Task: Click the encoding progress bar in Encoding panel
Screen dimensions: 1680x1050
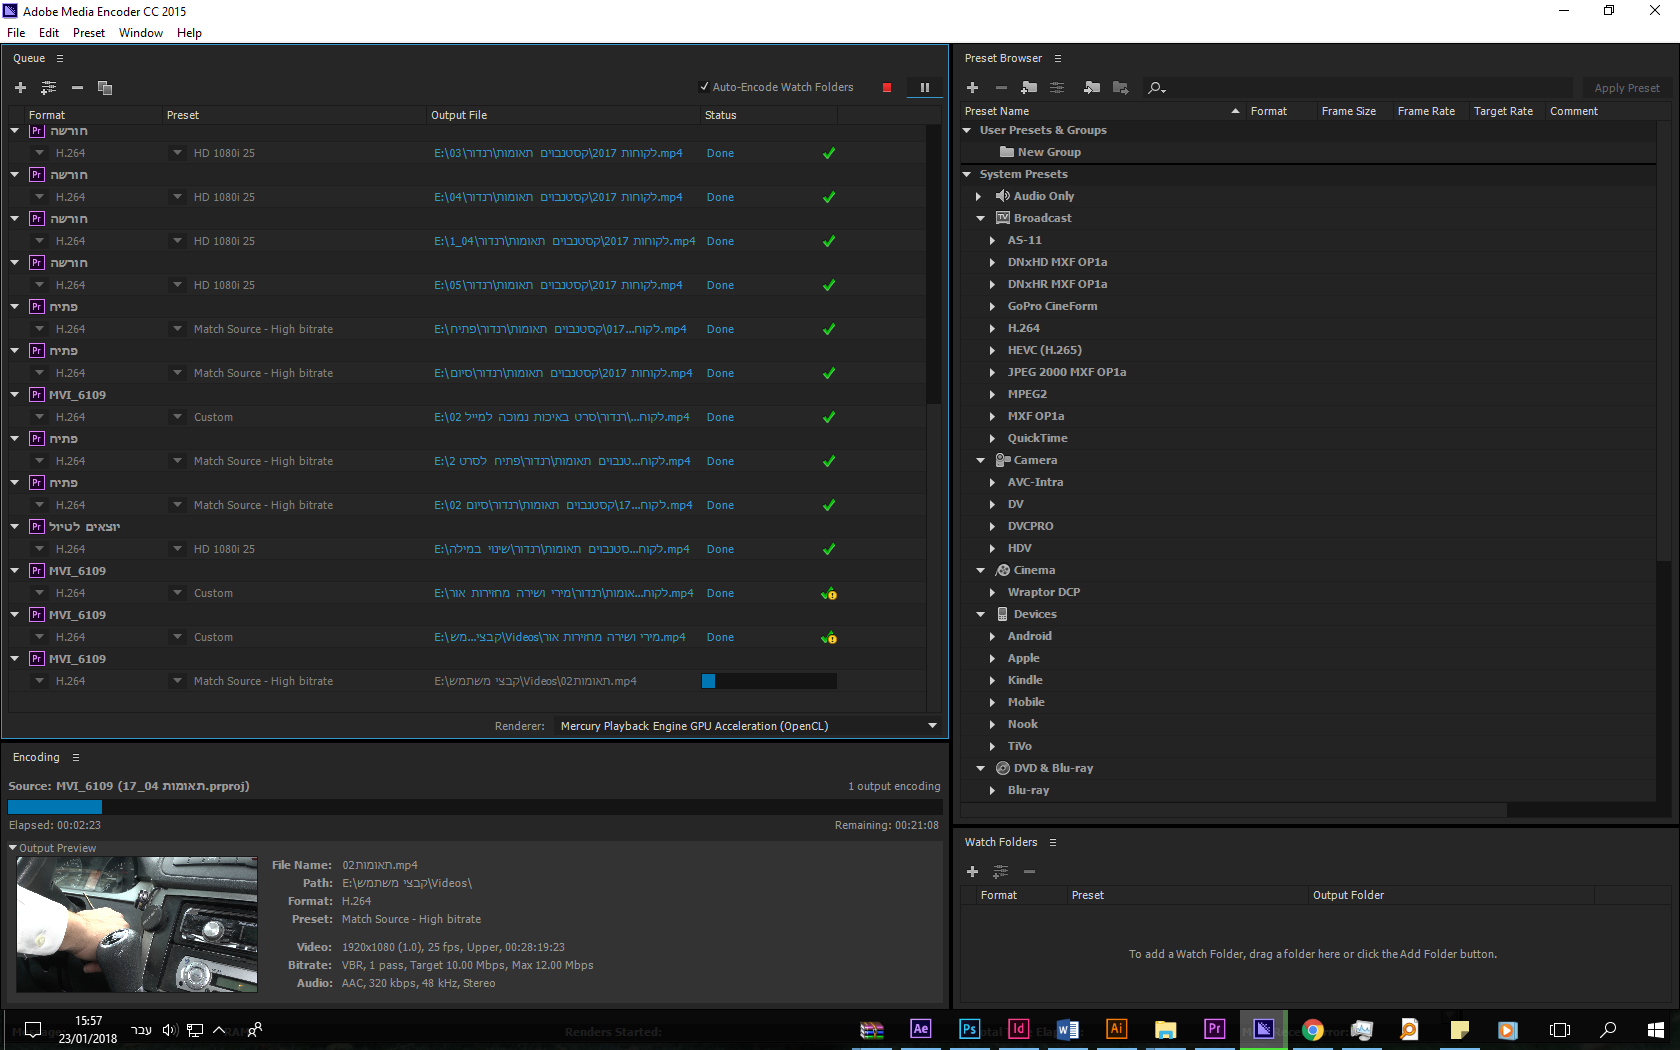Action: [x=474, y=807]
